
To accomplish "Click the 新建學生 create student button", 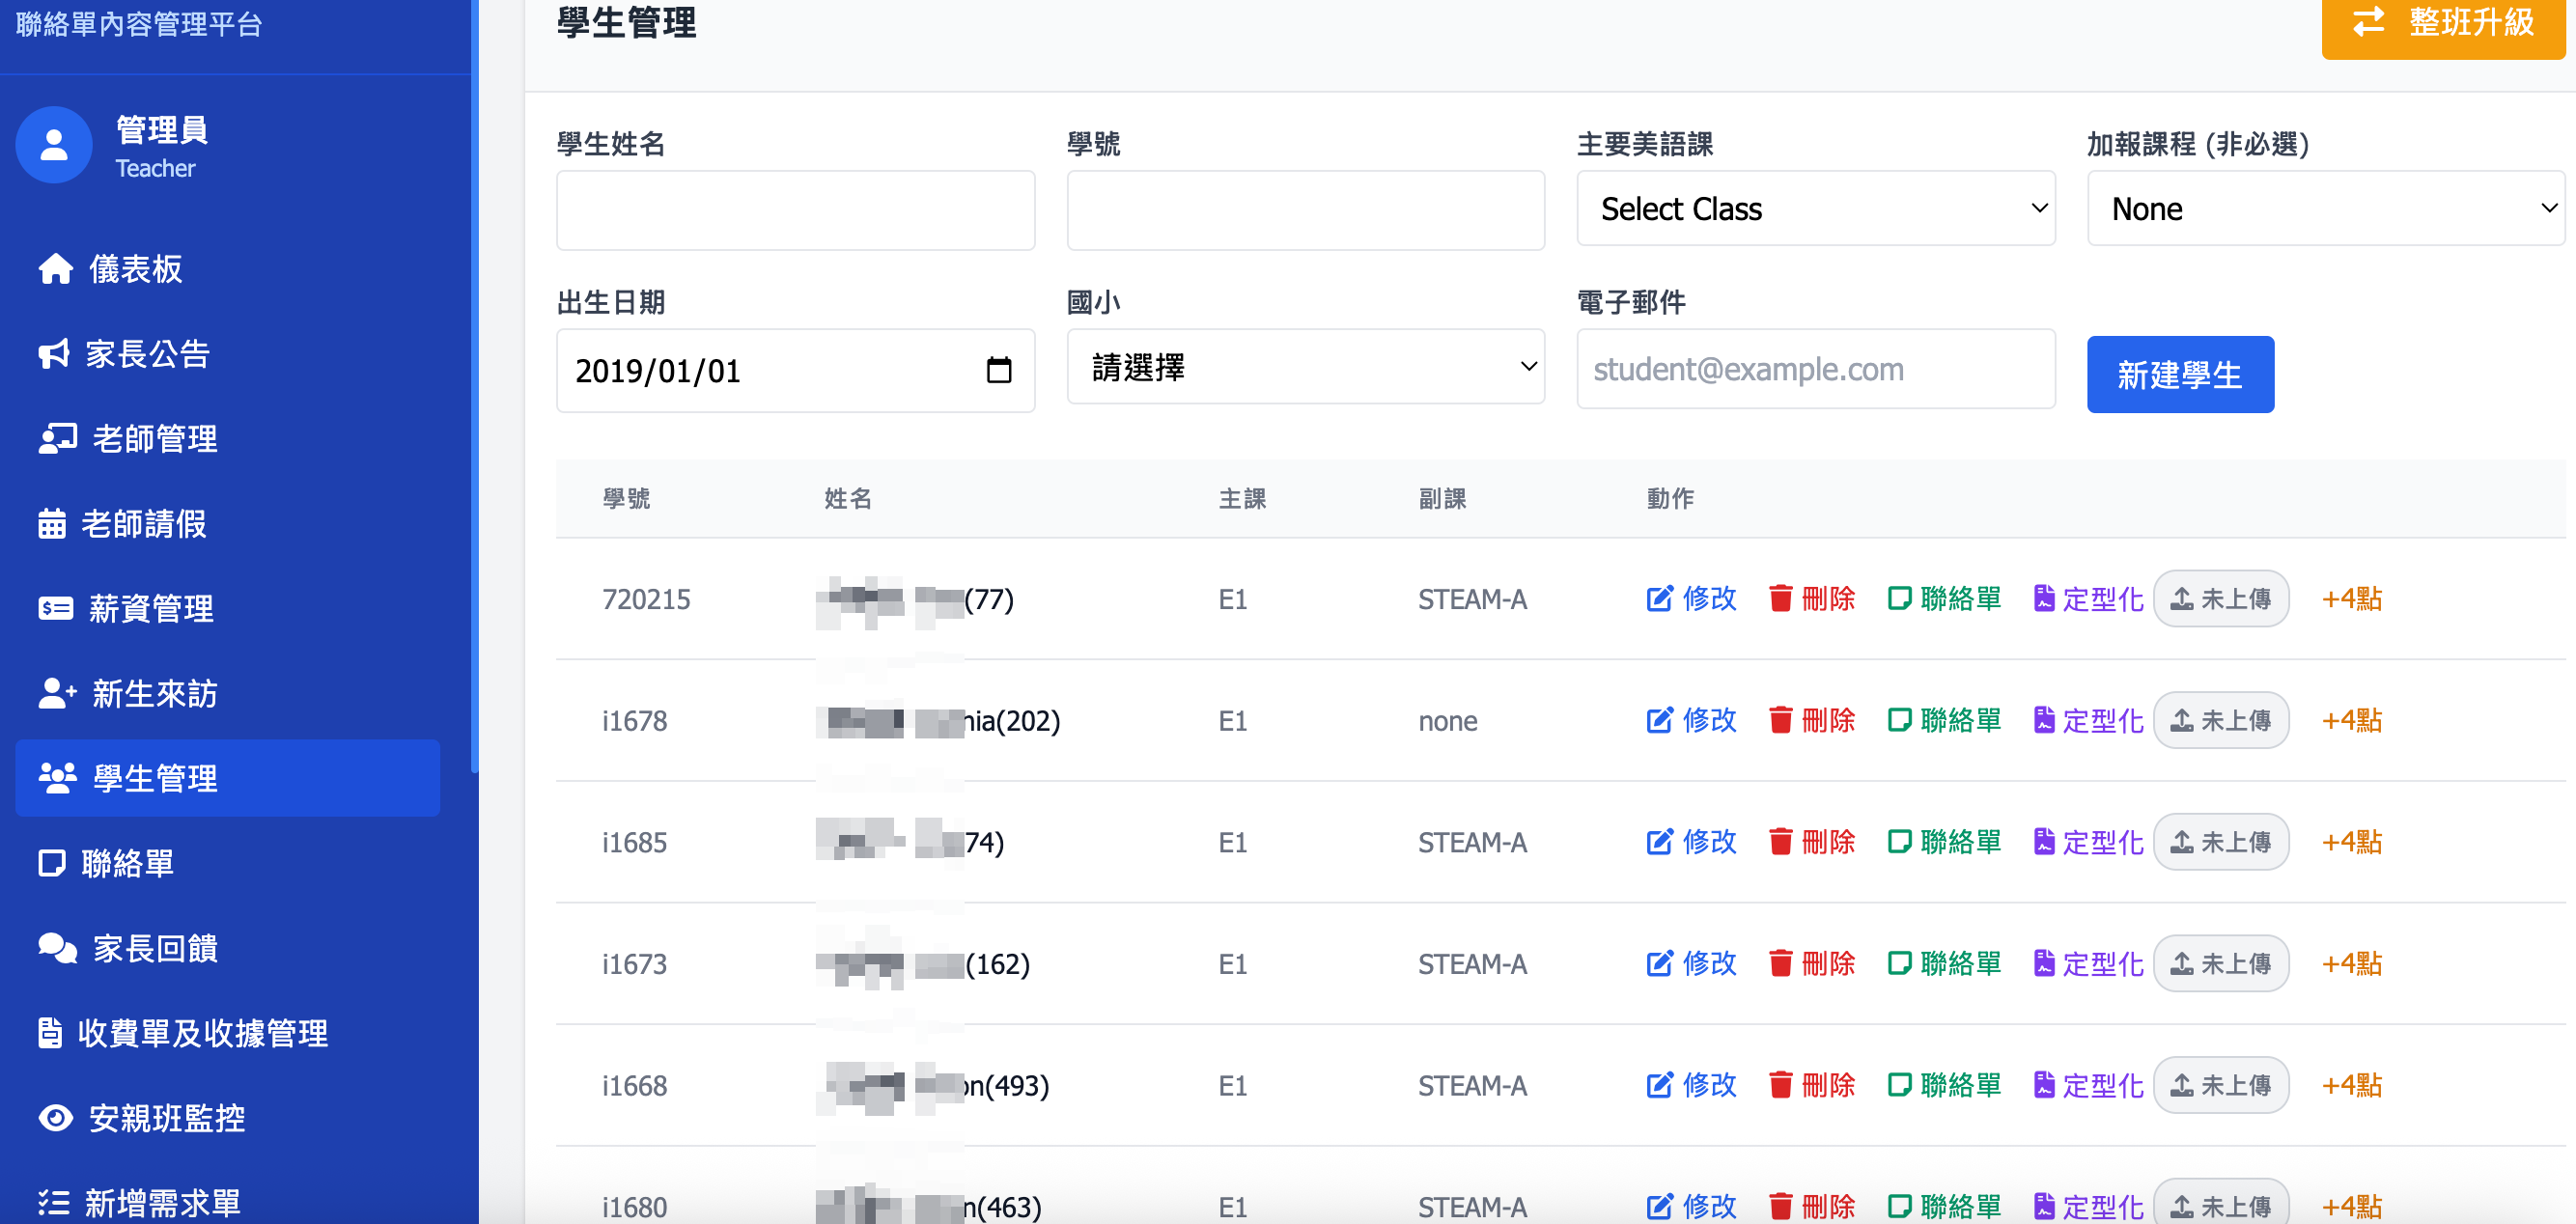I will click(x=2180, y=375).
